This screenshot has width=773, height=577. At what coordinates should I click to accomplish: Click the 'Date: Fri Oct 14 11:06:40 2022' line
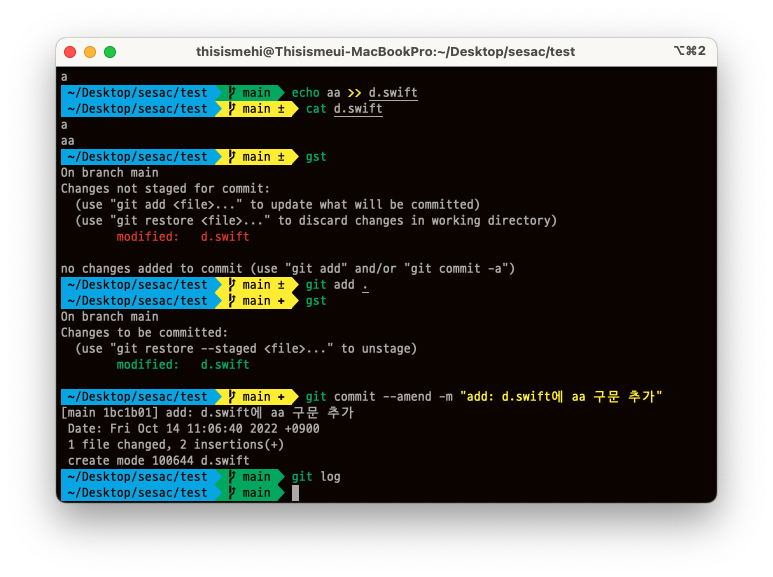(193, 429)
